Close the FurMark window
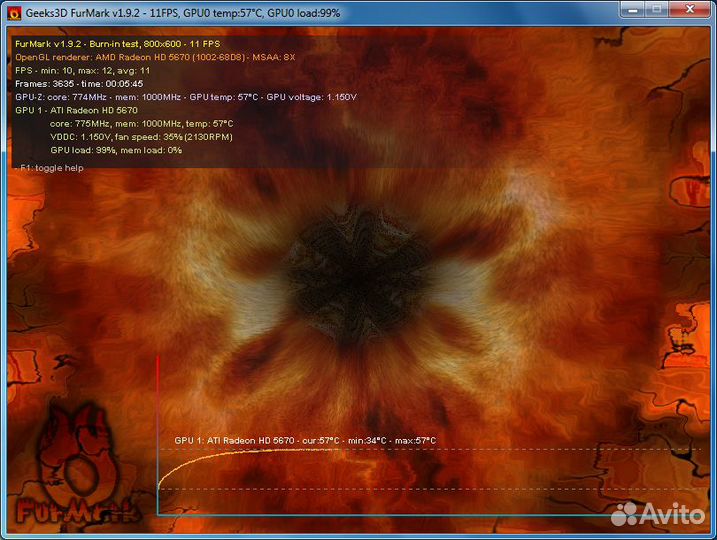Screen dimensions: 717x540 pyautogui.click(x=690, y=9)
